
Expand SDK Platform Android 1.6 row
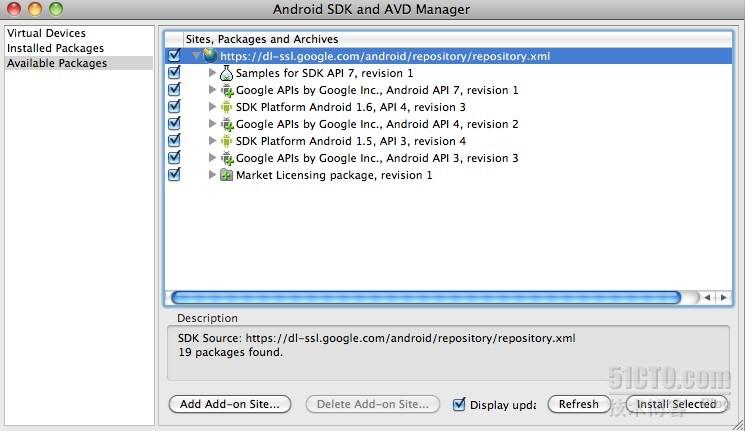coord(212,107)
